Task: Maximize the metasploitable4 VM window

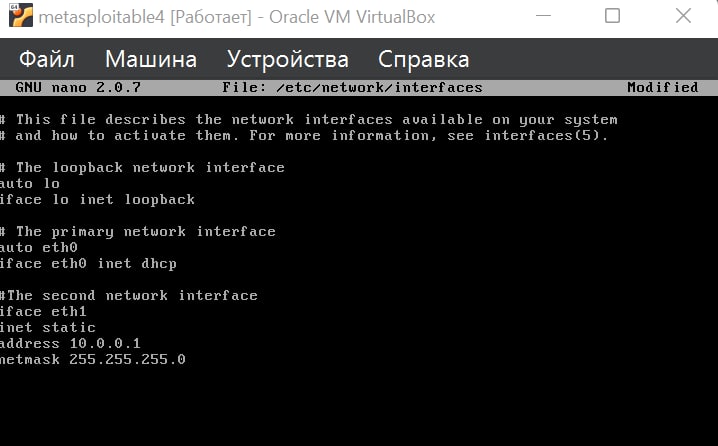Action: point(612,16)
